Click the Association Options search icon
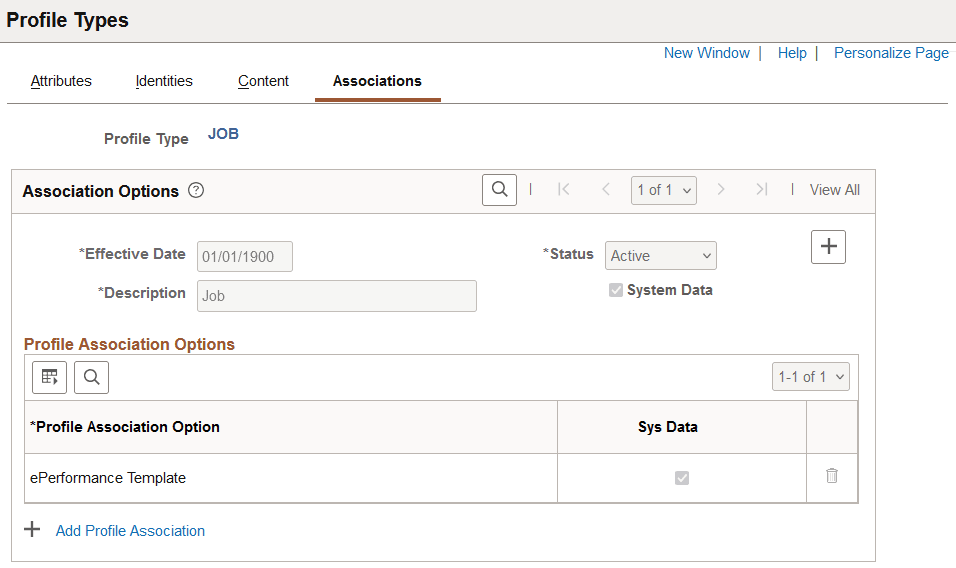This screenshot has width=956, height=568. [499, 189]
